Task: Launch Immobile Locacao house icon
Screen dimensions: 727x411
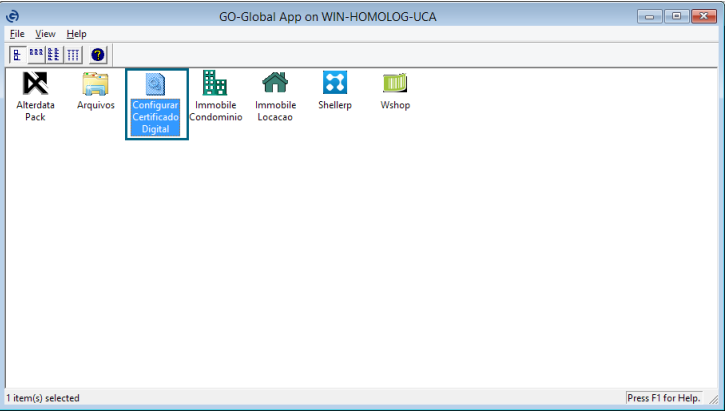Action: click(275, 83)
